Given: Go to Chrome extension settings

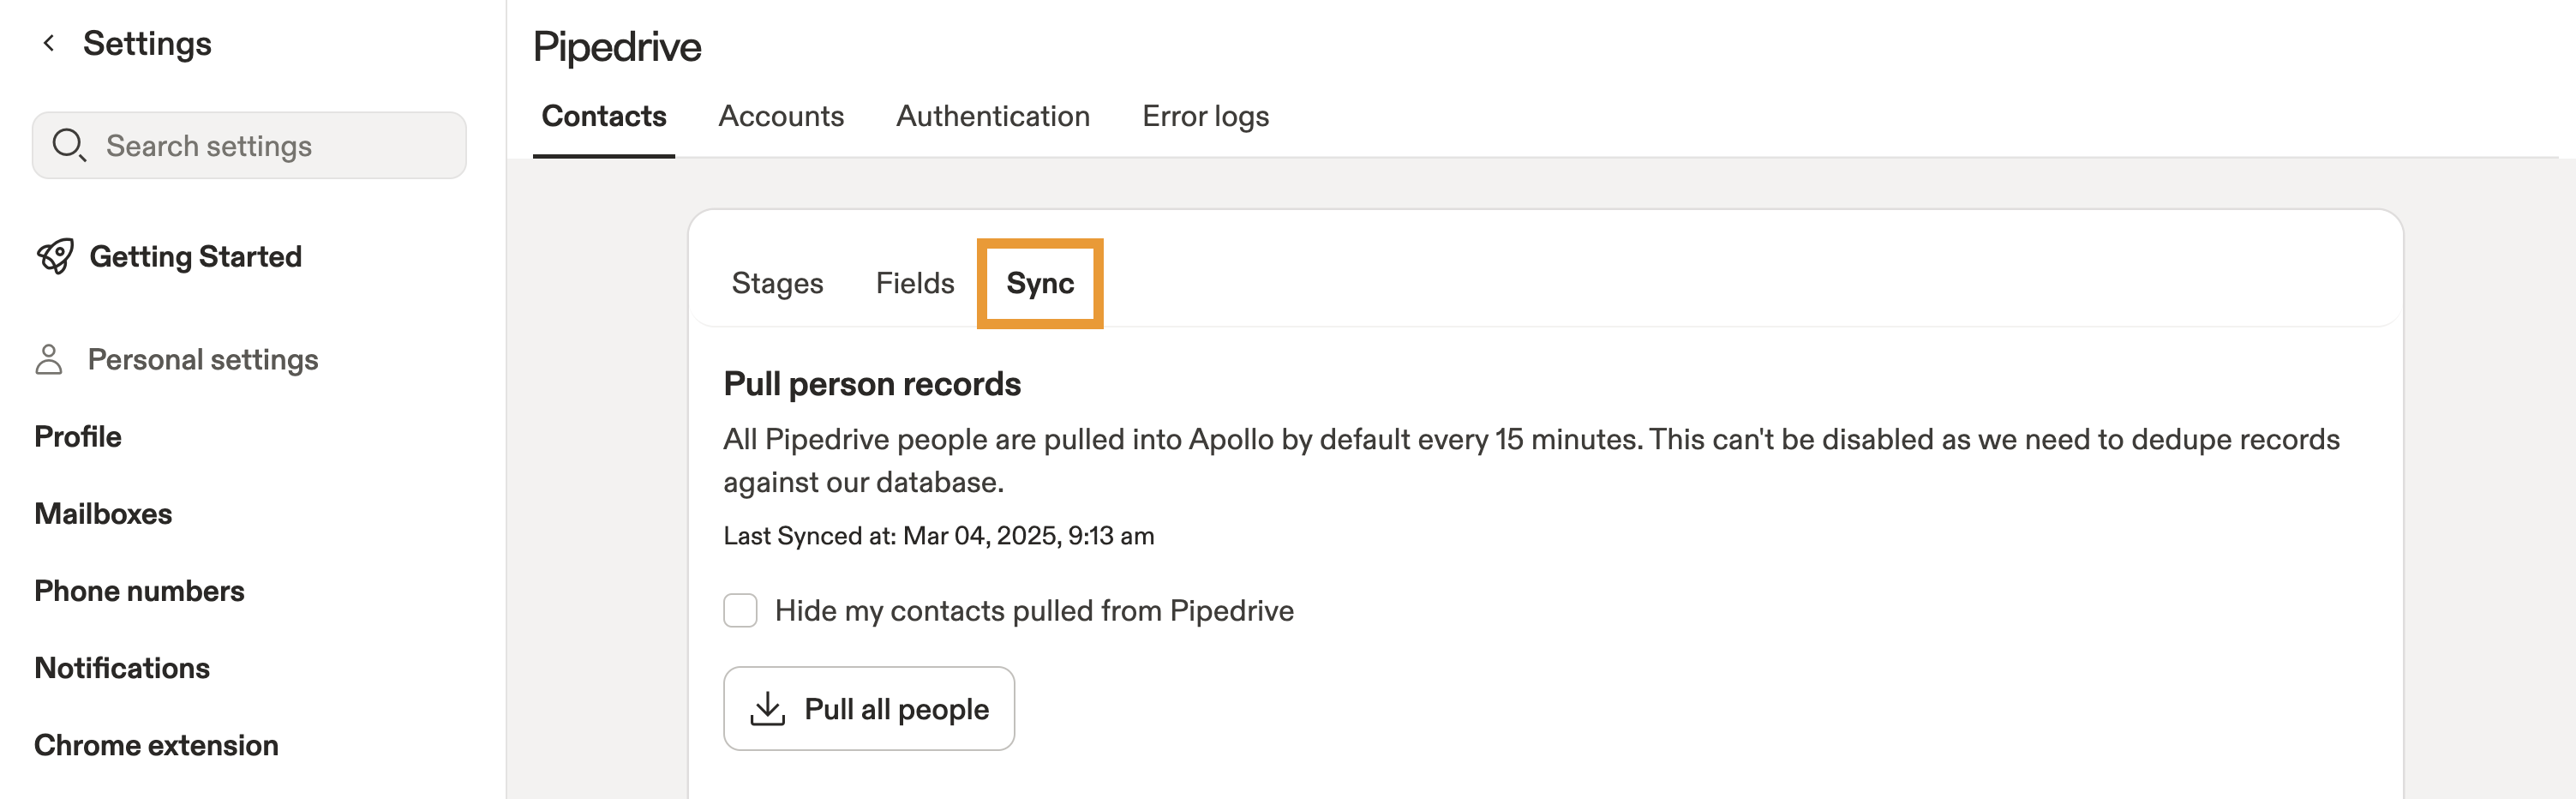Looking at the screenshot, I should 156,744.
